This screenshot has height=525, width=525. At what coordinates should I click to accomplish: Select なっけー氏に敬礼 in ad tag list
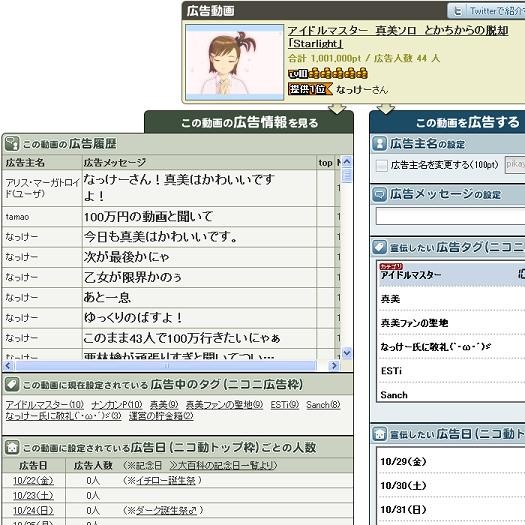[x=452, y=347]
